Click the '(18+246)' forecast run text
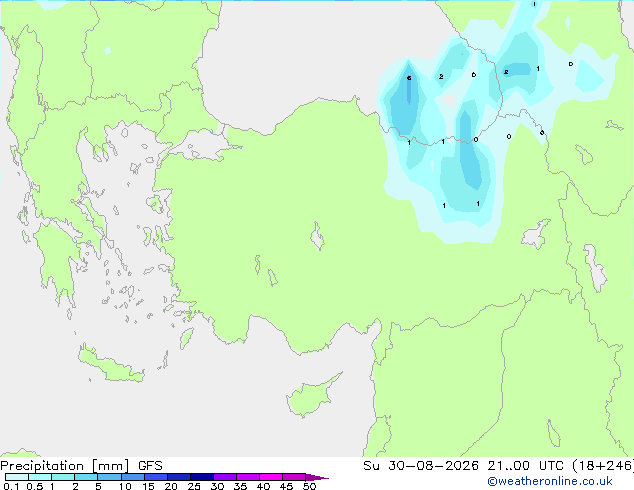The image size is (634, 490). click(603, 466)
